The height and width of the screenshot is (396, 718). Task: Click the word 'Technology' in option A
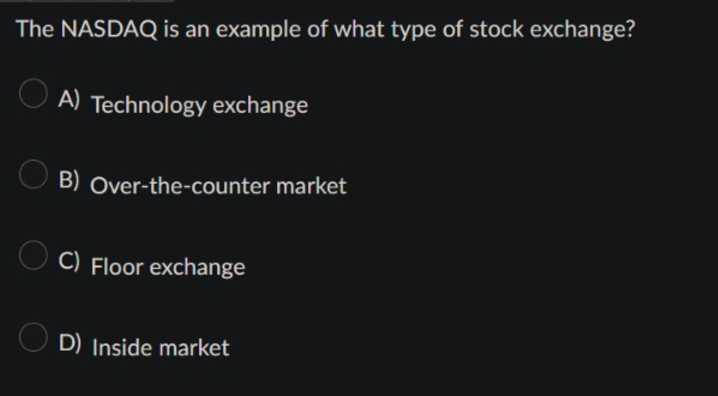coord(149,106)
